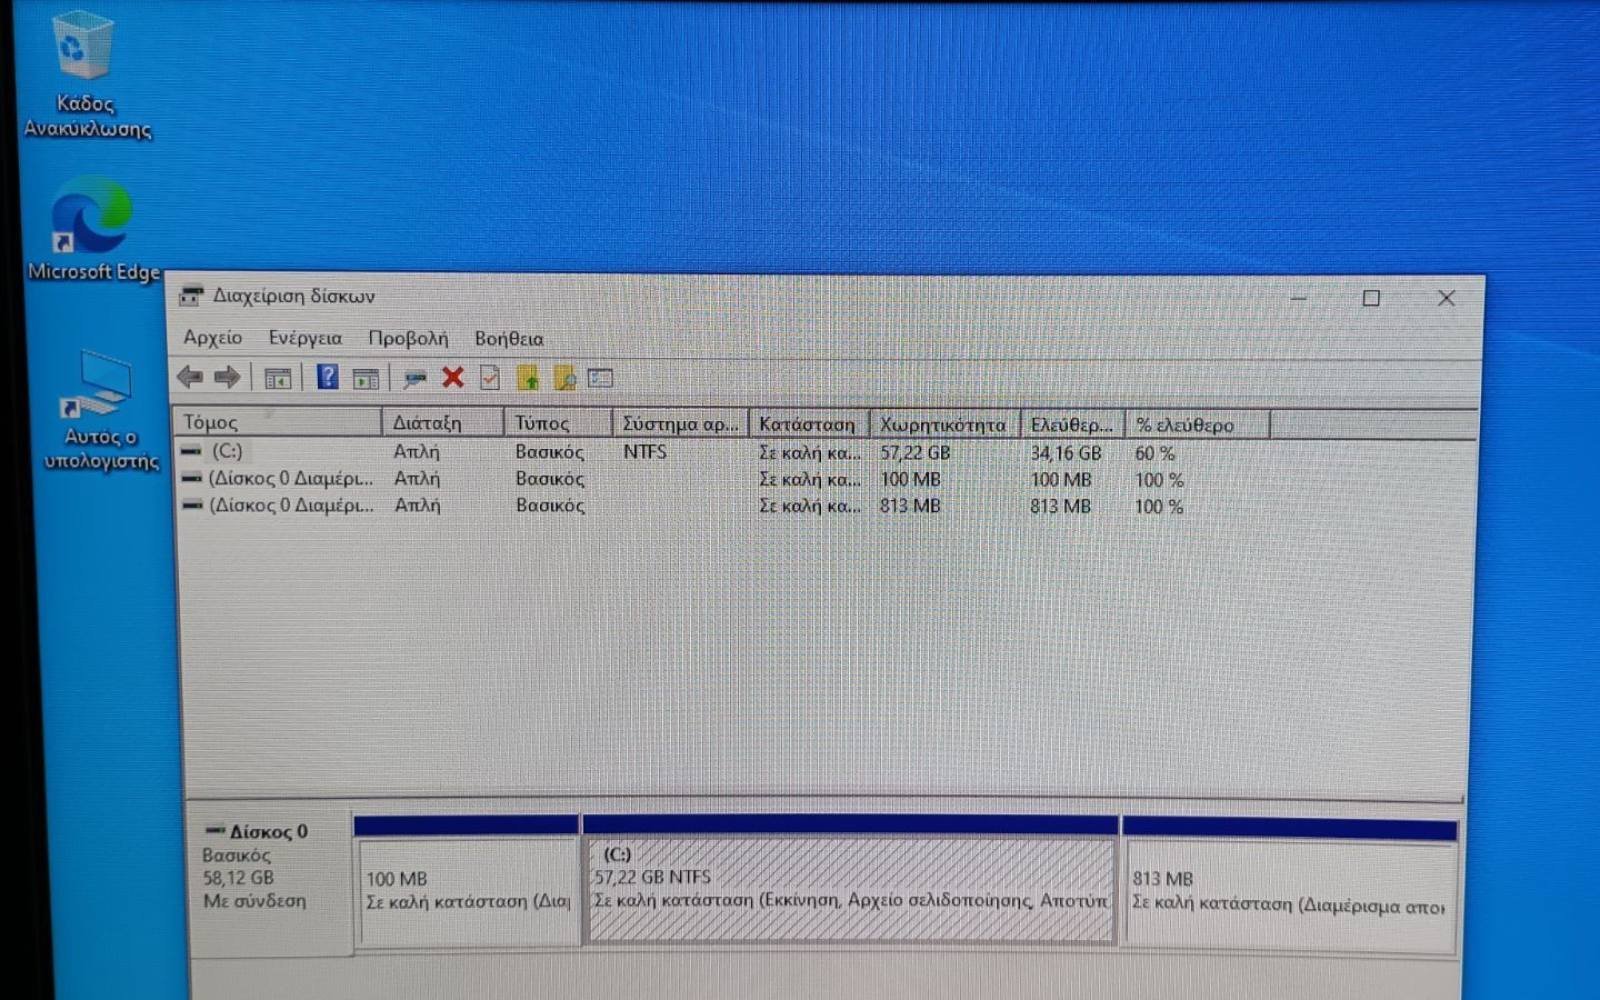This screenshot has height=1000, width=1600.
Task: Open the Βοήθεια menu
Action: (509, 338)
